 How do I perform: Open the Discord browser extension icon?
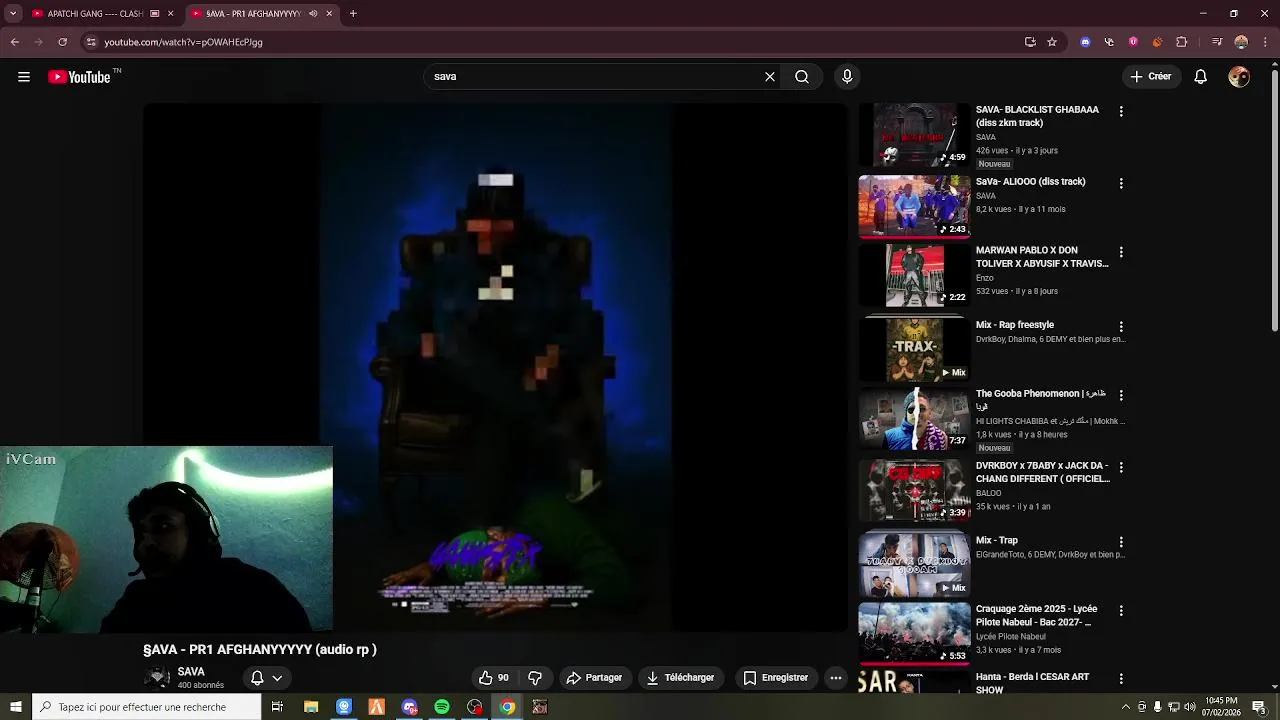click(x=1085, y=42)
